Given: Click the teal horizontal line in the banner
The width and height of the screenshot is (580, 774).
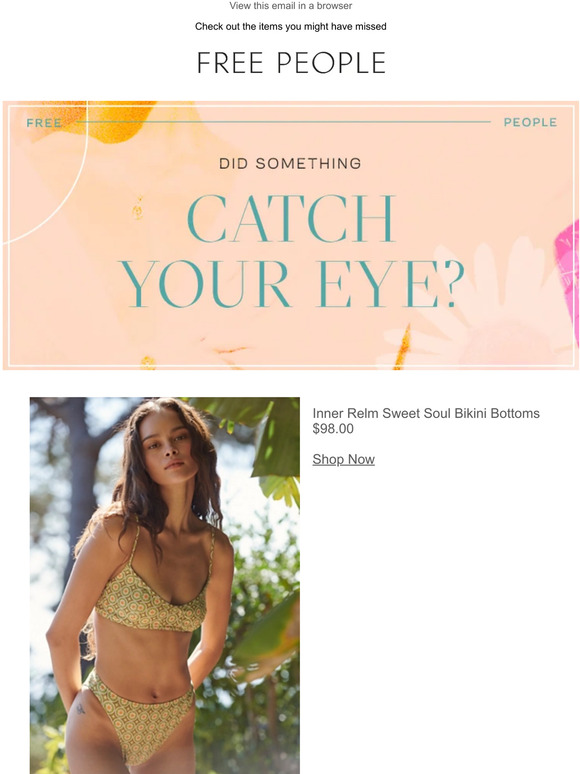Looking at the screenshot, I should (283, 121).
